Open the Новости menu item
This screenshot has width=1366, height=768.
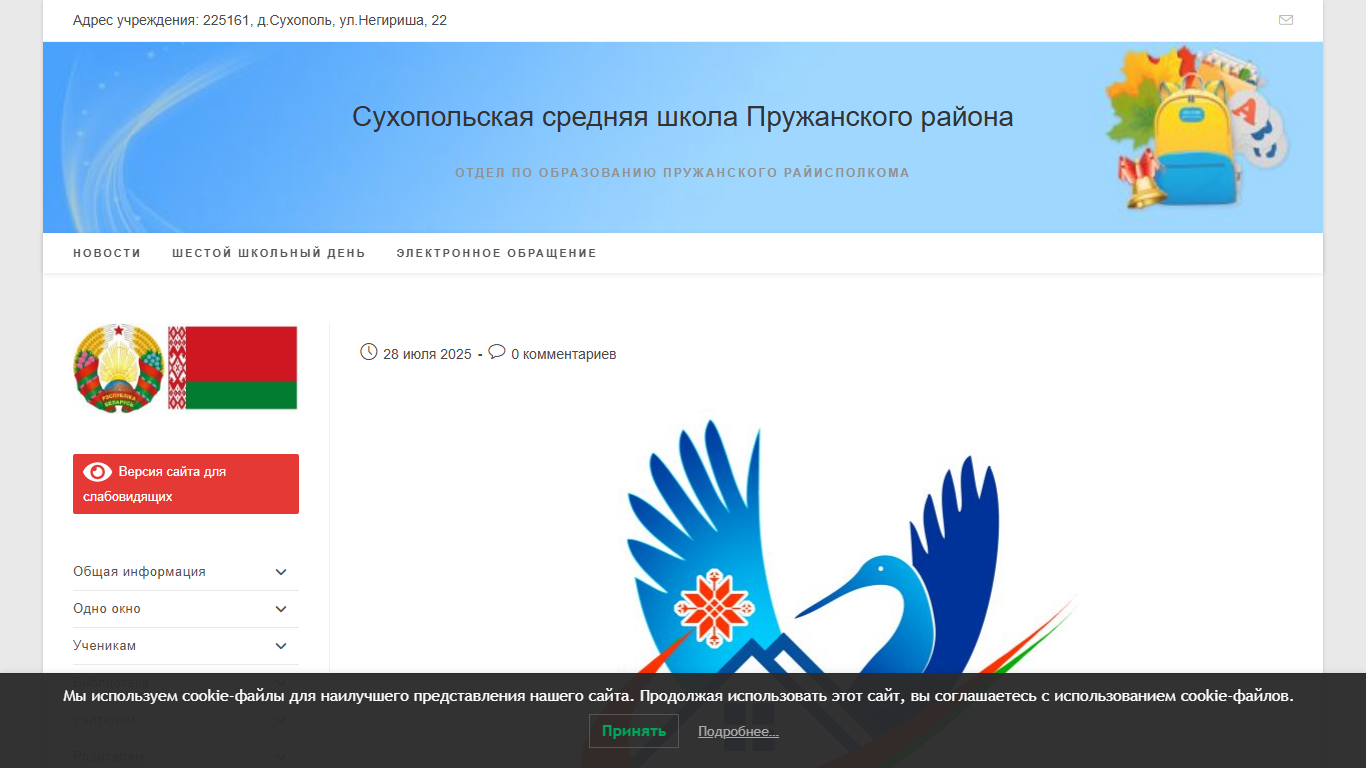point(107,253)
